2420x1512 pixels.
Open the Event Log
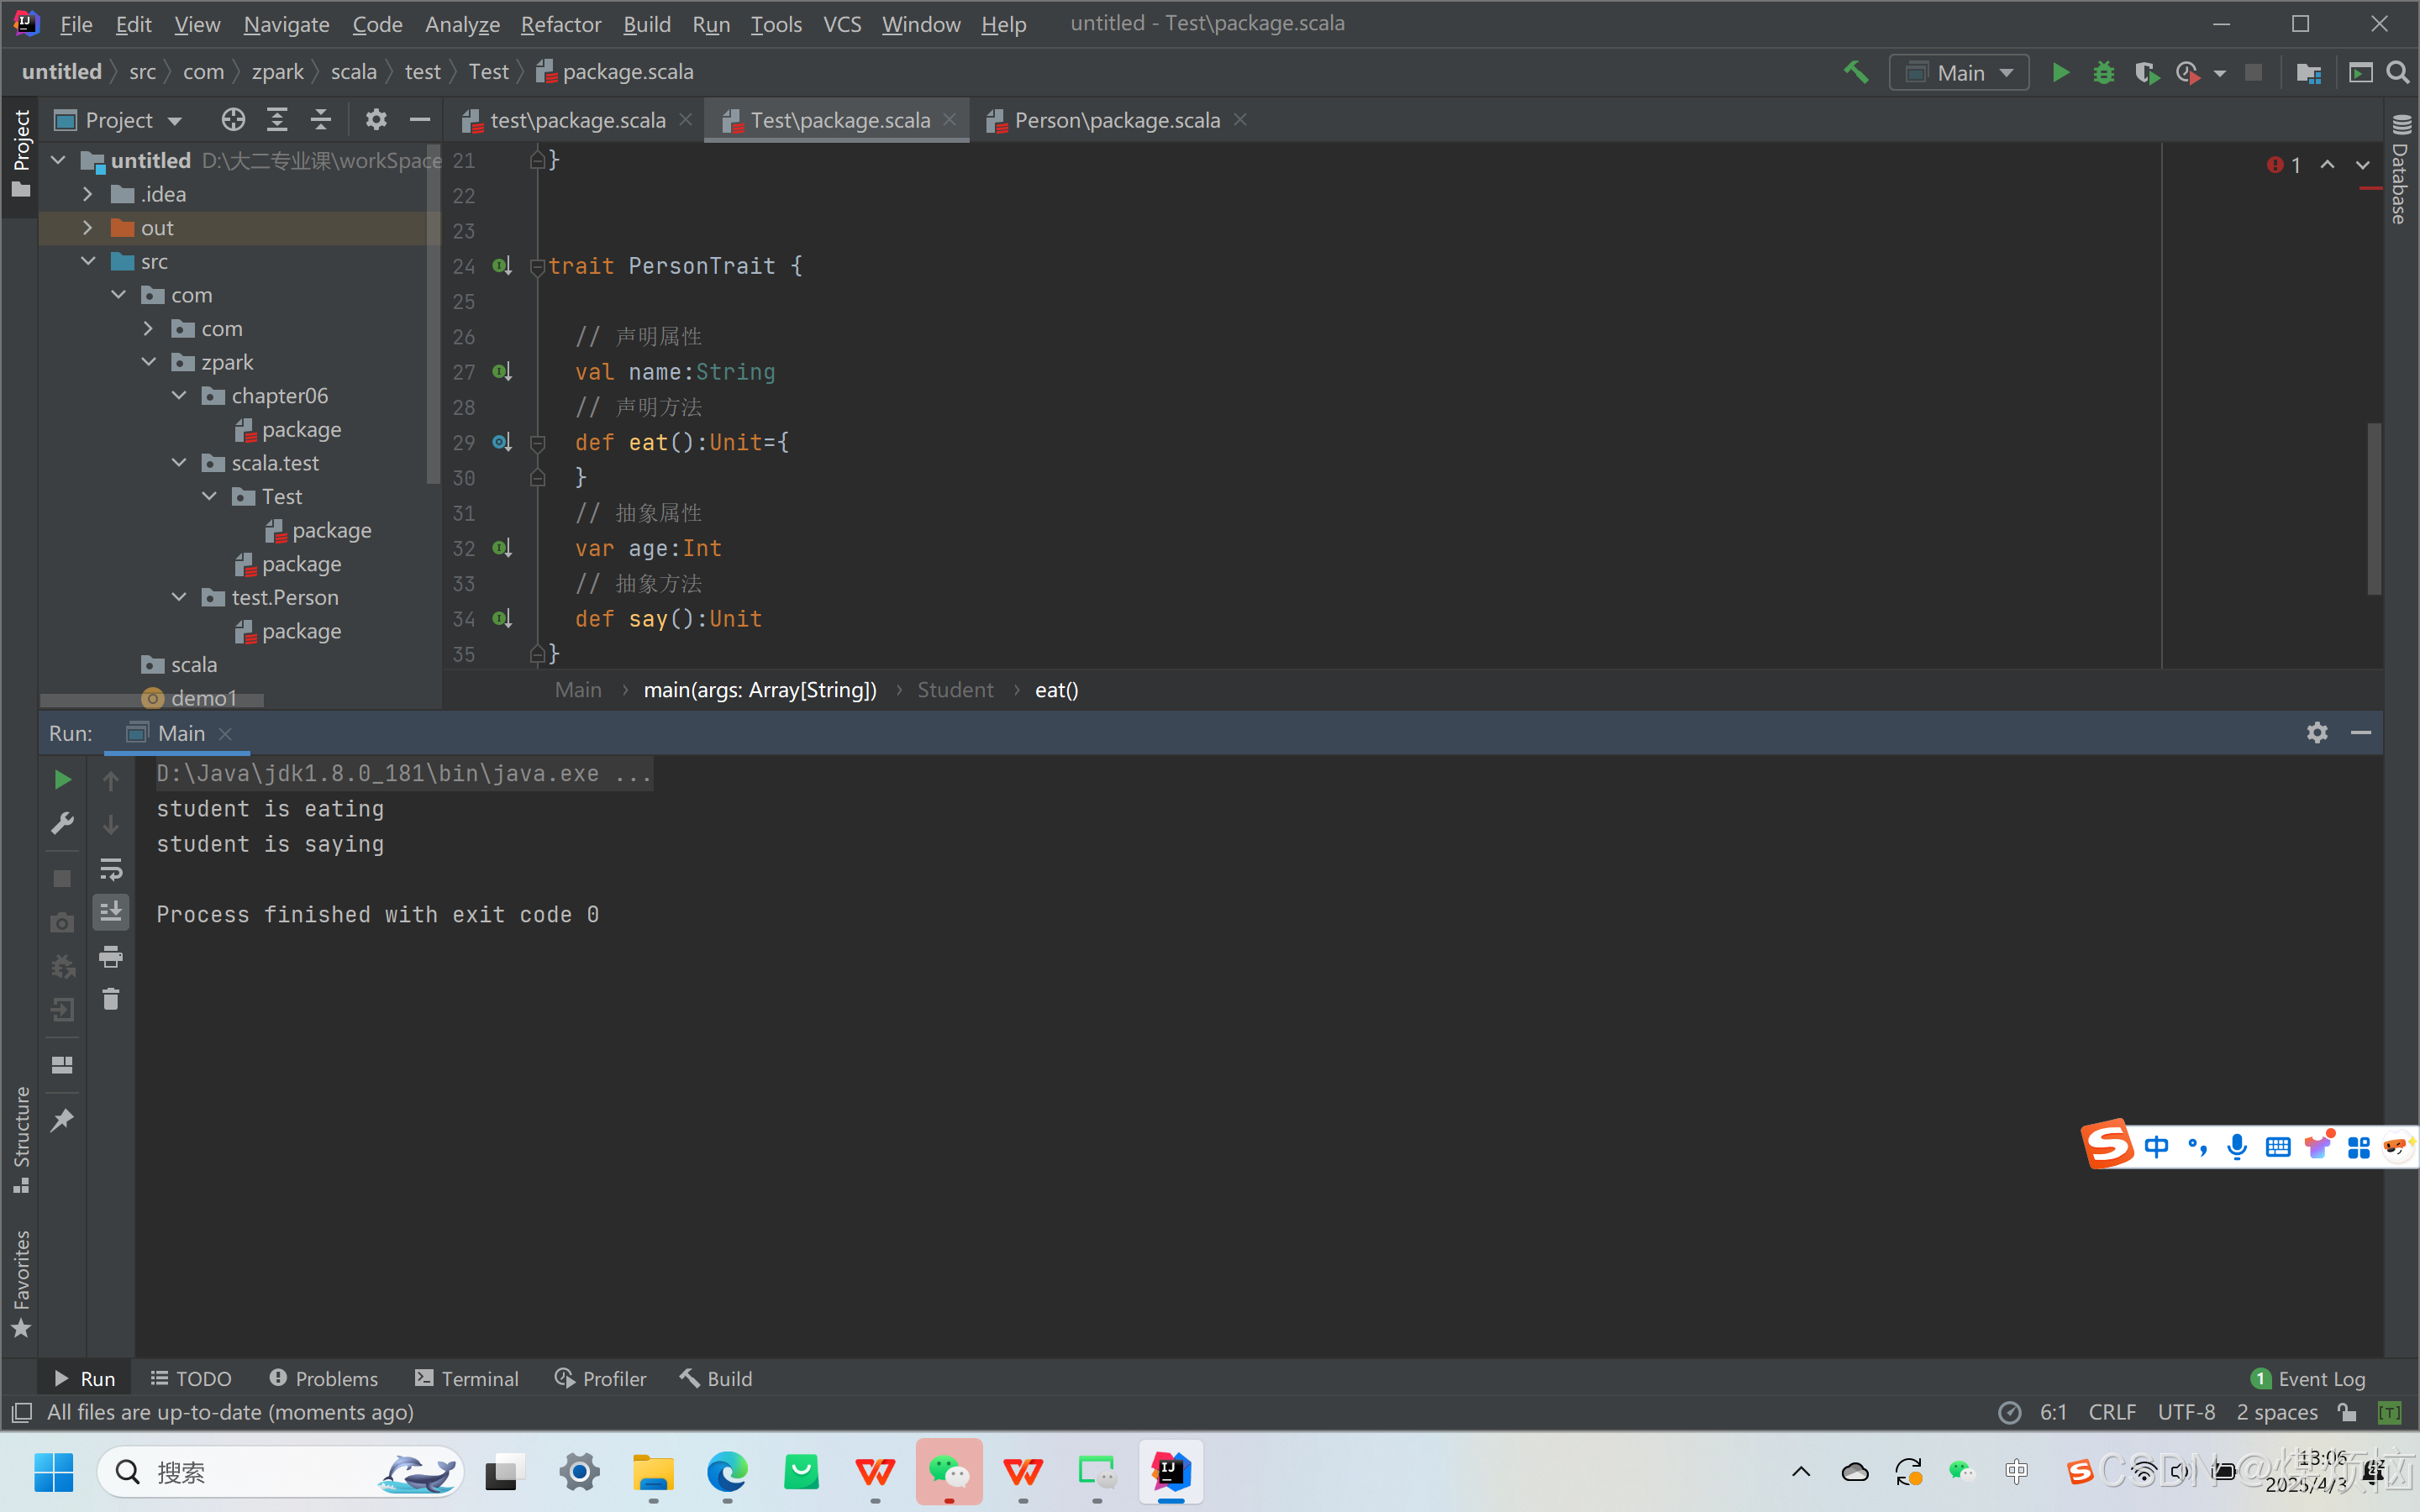pos(2309,1378)
